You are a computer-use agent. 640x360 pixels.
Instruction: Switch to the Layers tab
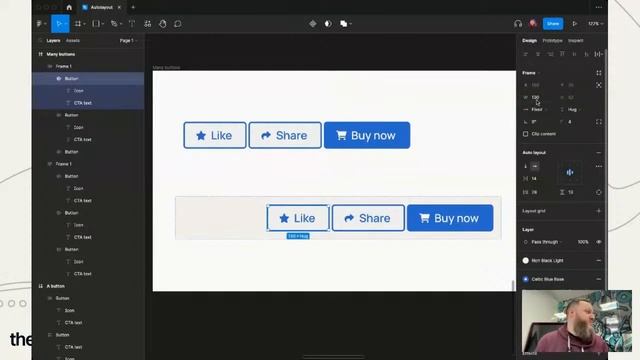click(53, 40)
